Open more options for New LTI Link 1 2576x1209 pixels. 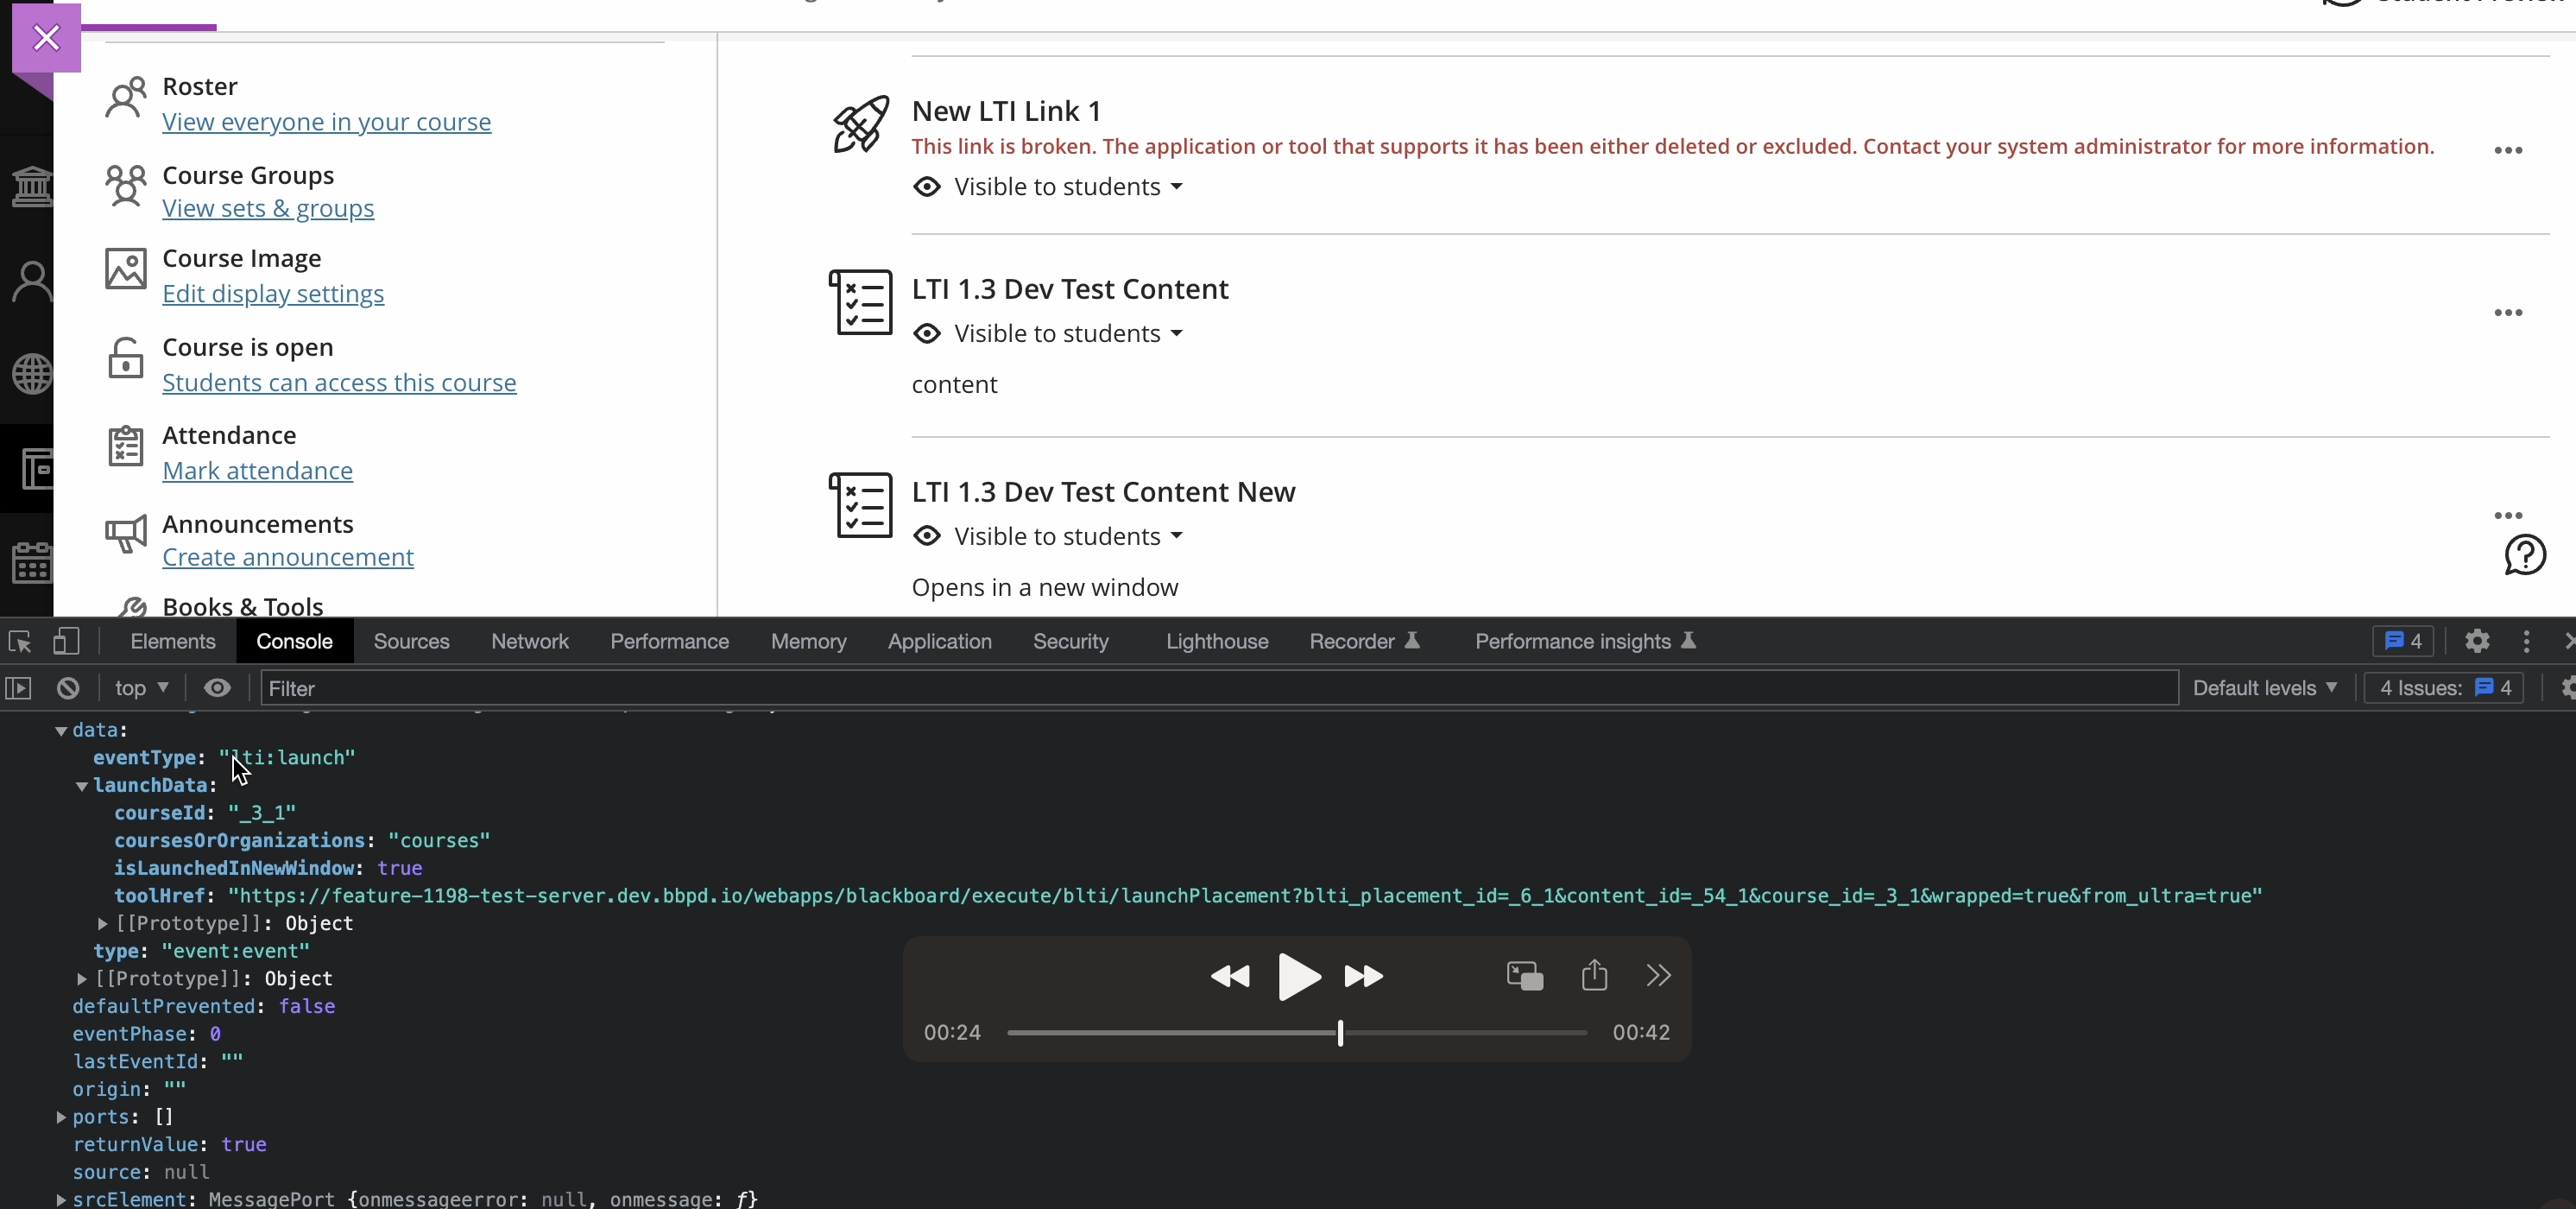2508,150
